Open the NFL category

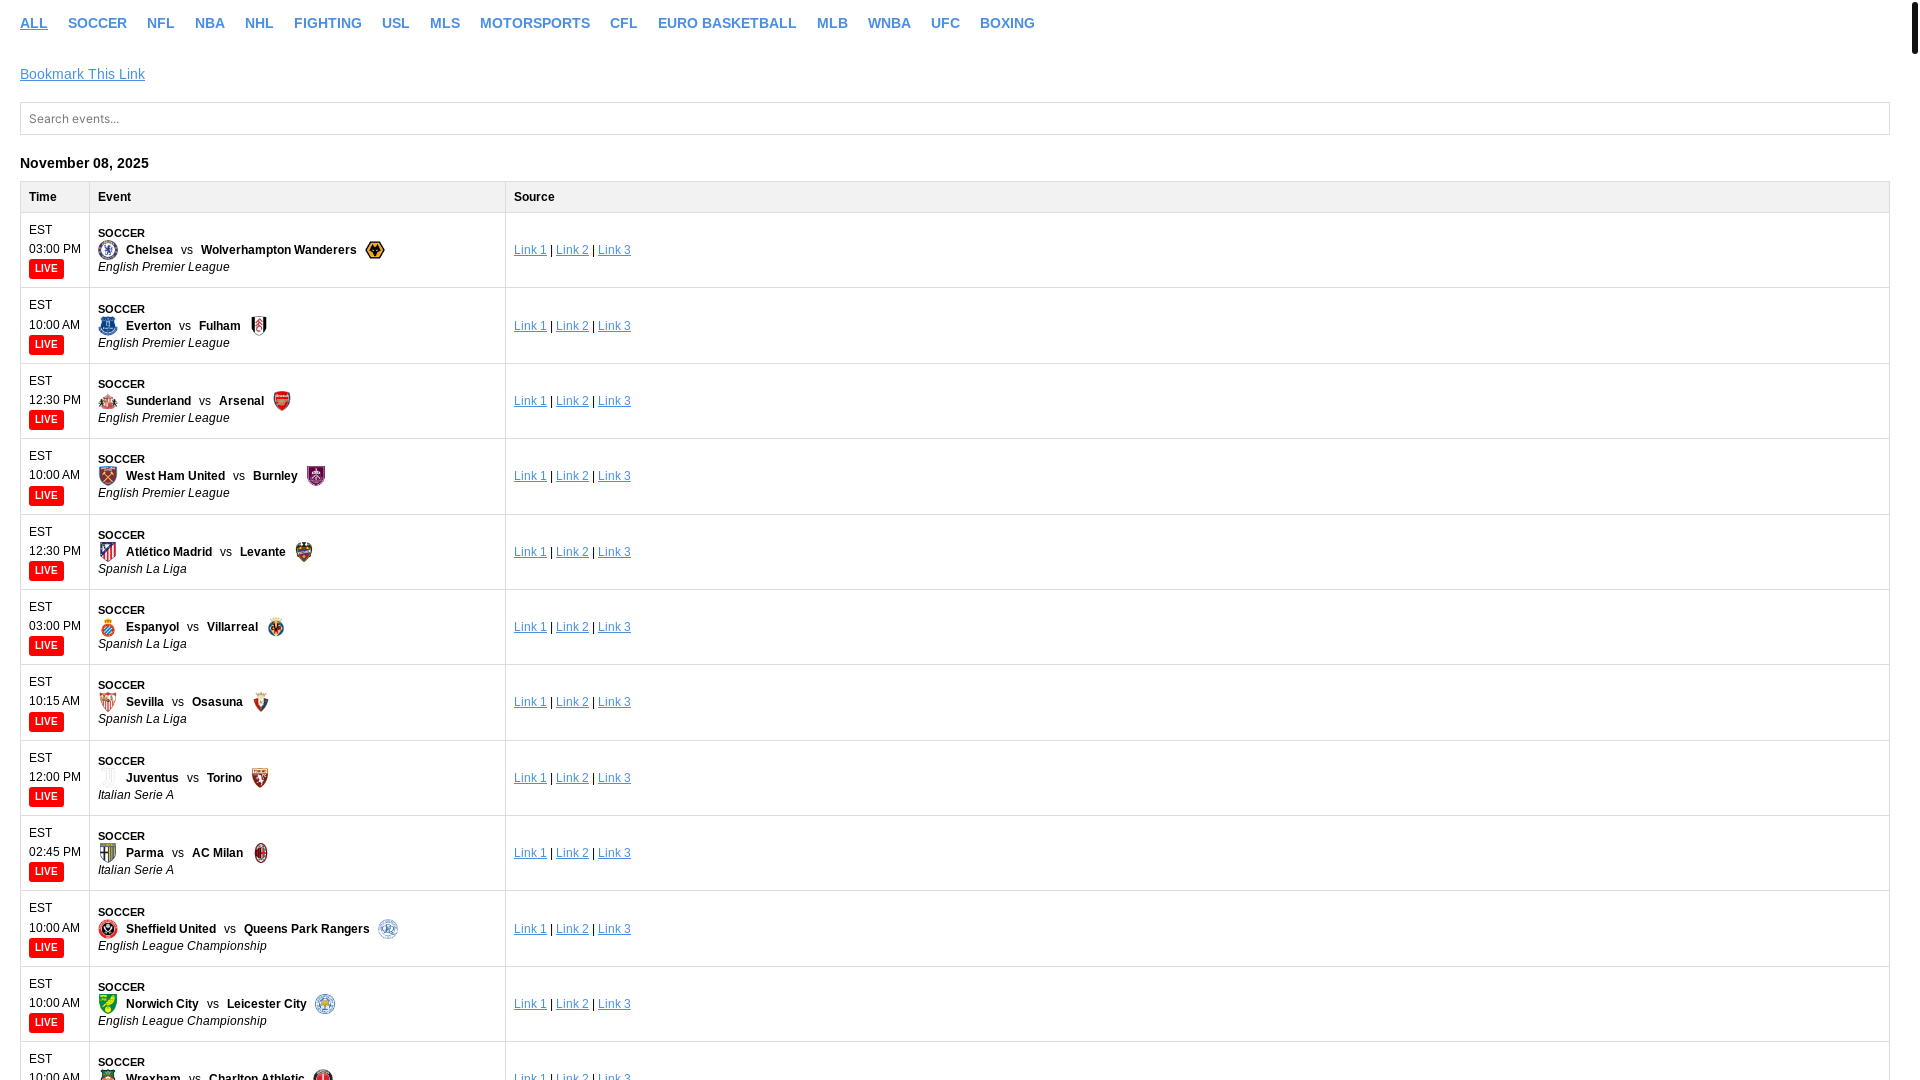click(x=160, y=23)
